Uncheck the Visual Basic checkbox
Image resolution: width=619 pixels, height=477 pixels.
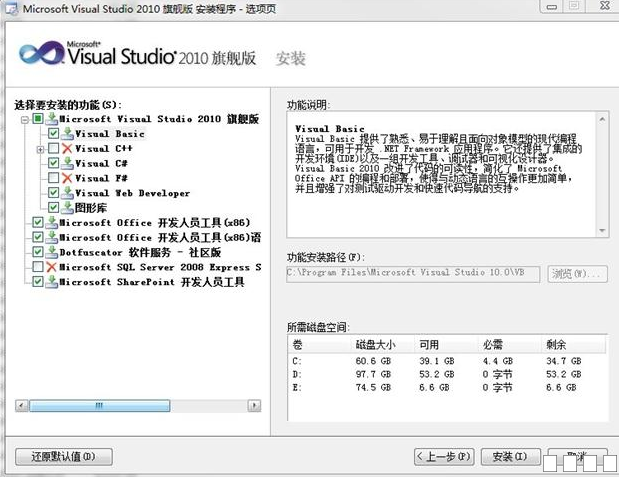click(54, 134)
